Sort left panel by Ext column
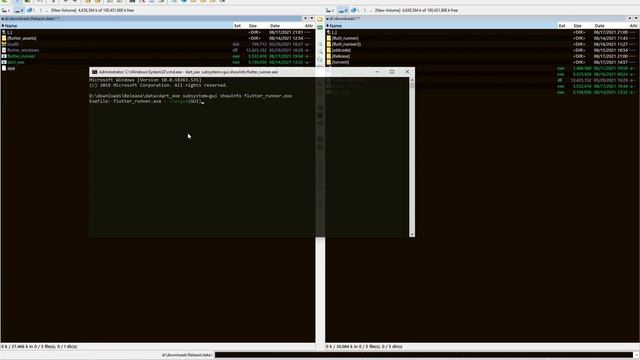Screen dimensions: 640x360 pos(238,26)
